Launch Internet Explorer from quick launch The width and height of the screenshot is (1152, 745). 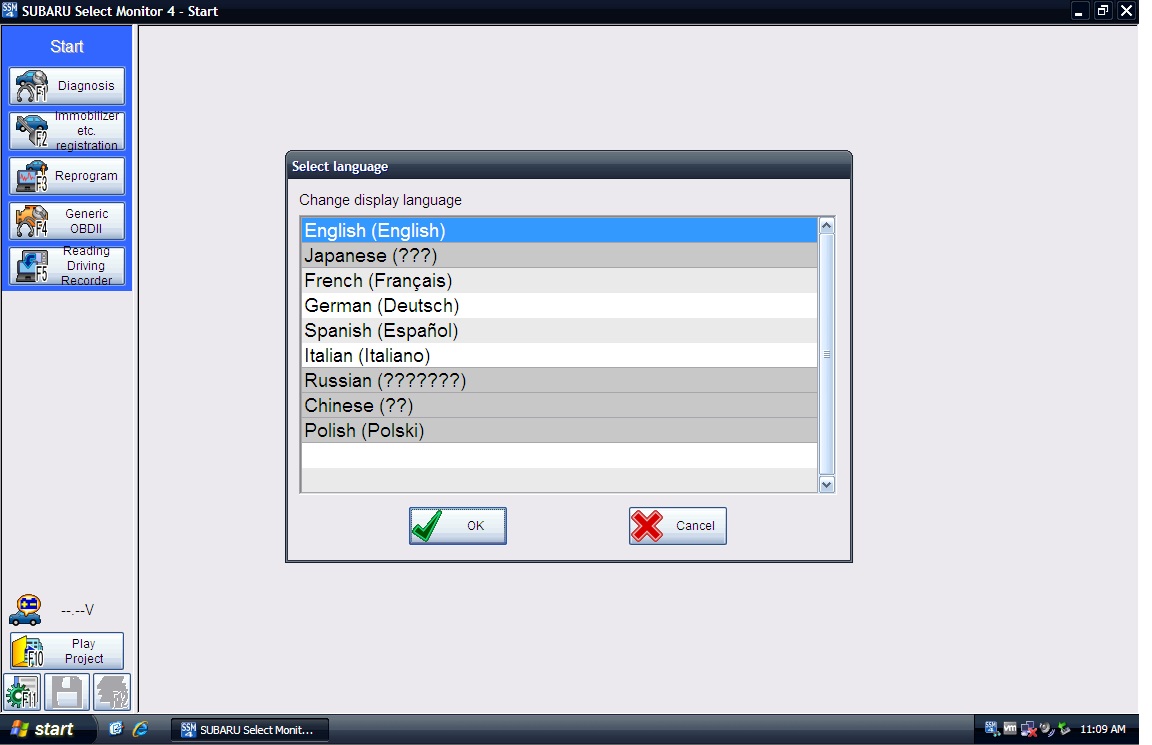140,729
